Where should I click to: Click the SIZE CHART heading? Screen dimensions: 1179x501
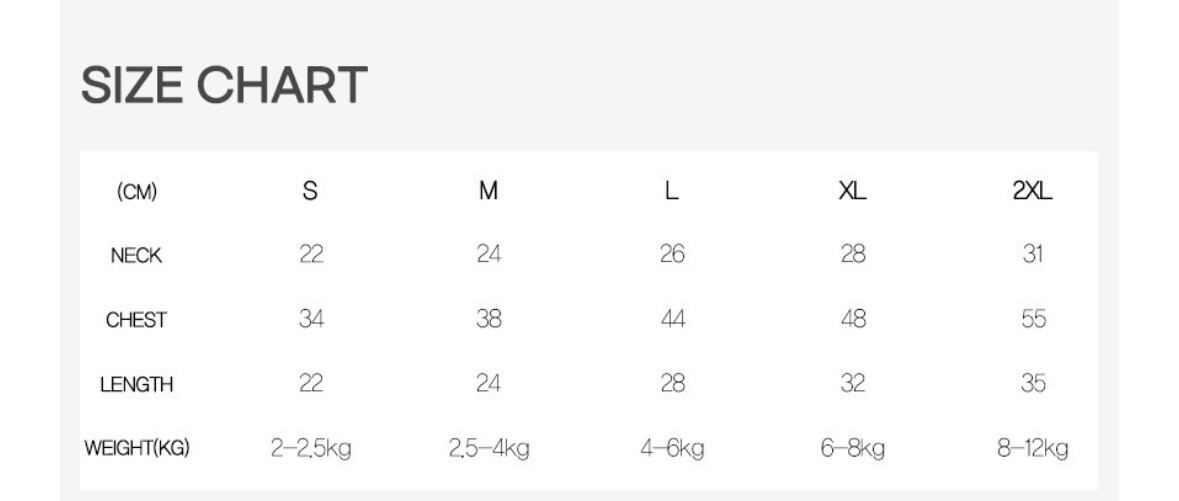(224, 85)
